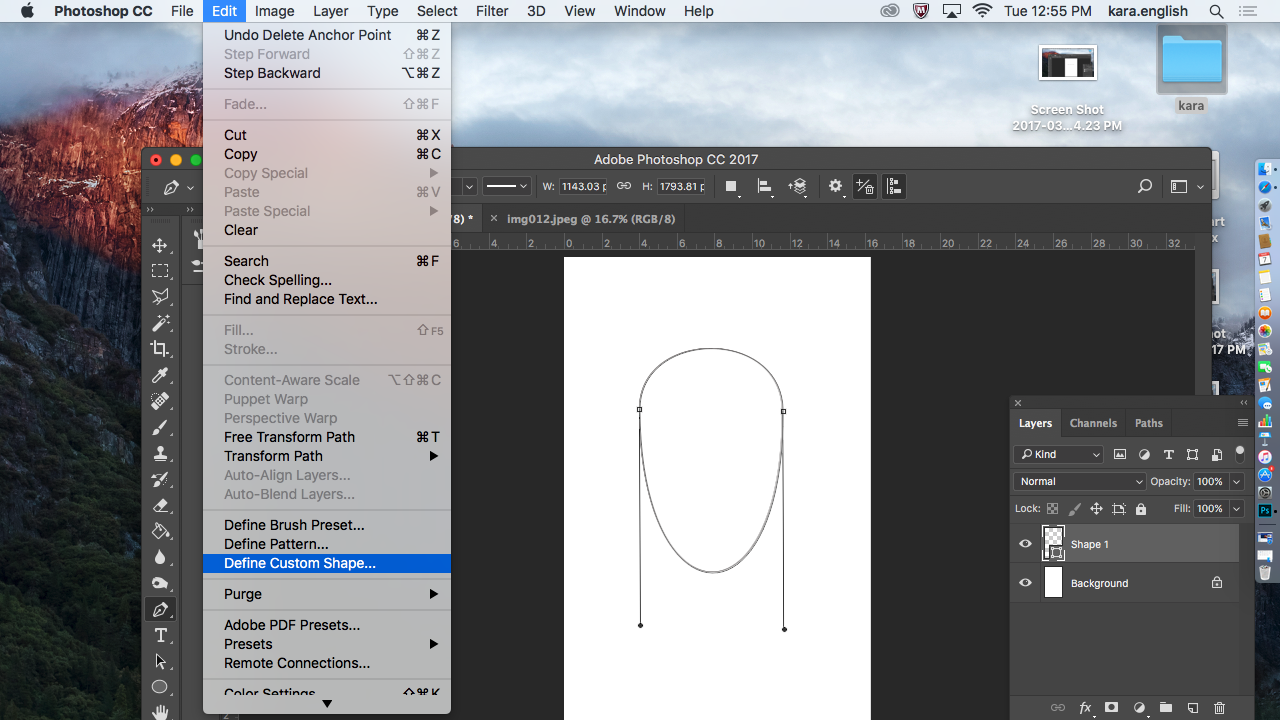Click the Add layer style fx button
The width and height of the screenshot is (1280, 720).
coord(1085,707)
